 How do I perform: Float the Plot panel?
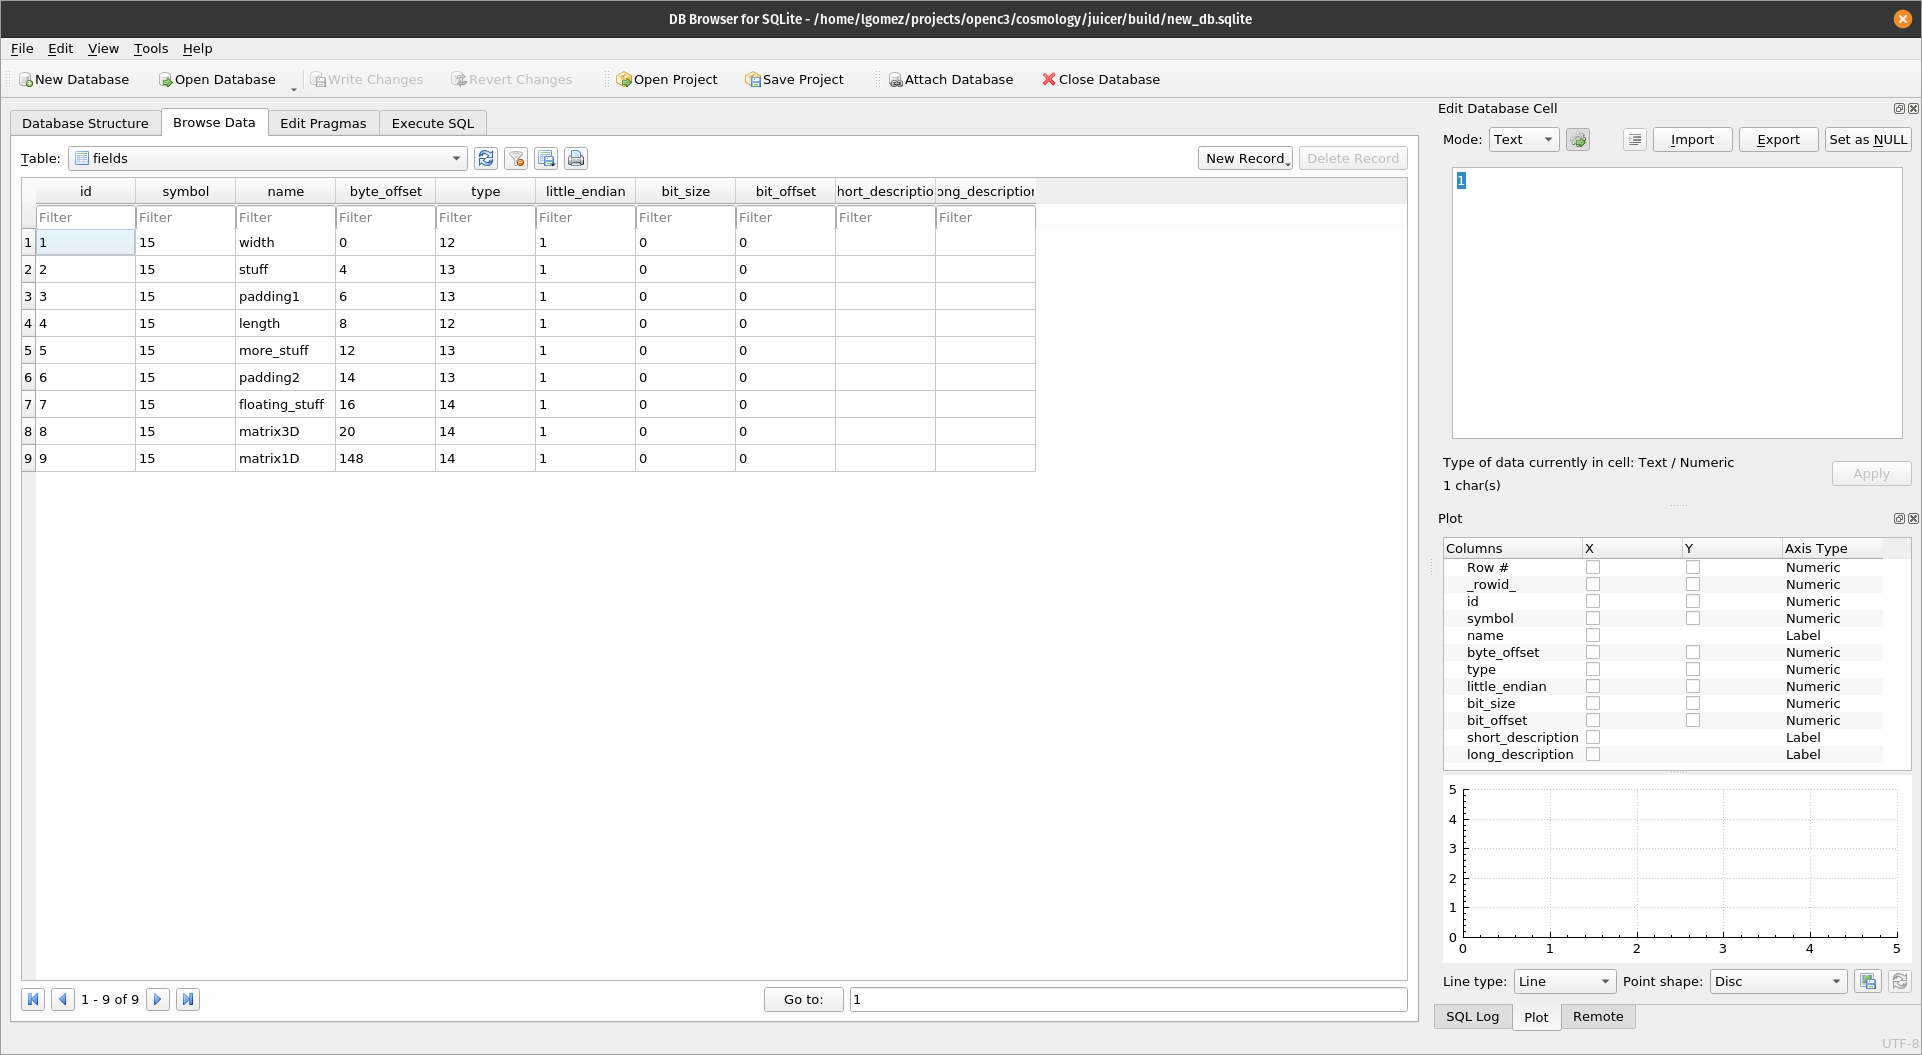[x=1899, y=519]
